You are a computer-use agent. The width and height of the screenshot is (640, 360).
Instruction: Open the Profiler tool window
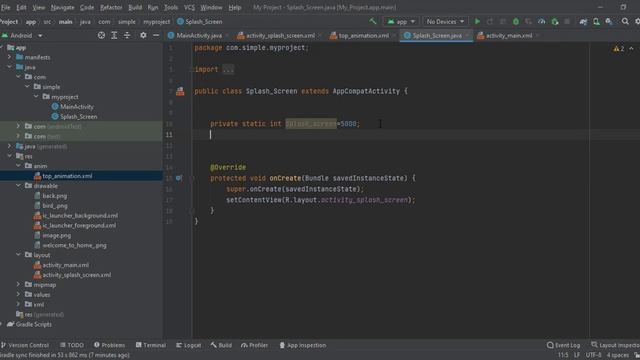point(254,345)
